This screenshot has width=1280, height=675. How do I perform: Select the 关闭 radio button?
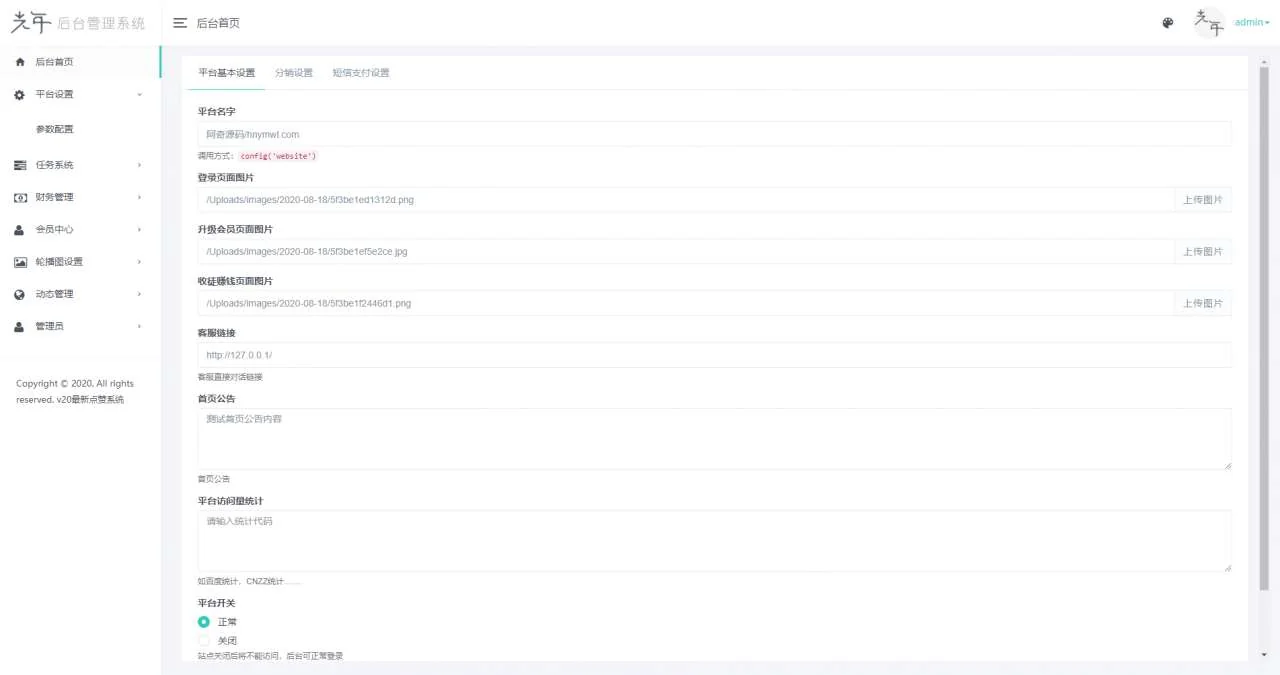[x=204, y=641]
